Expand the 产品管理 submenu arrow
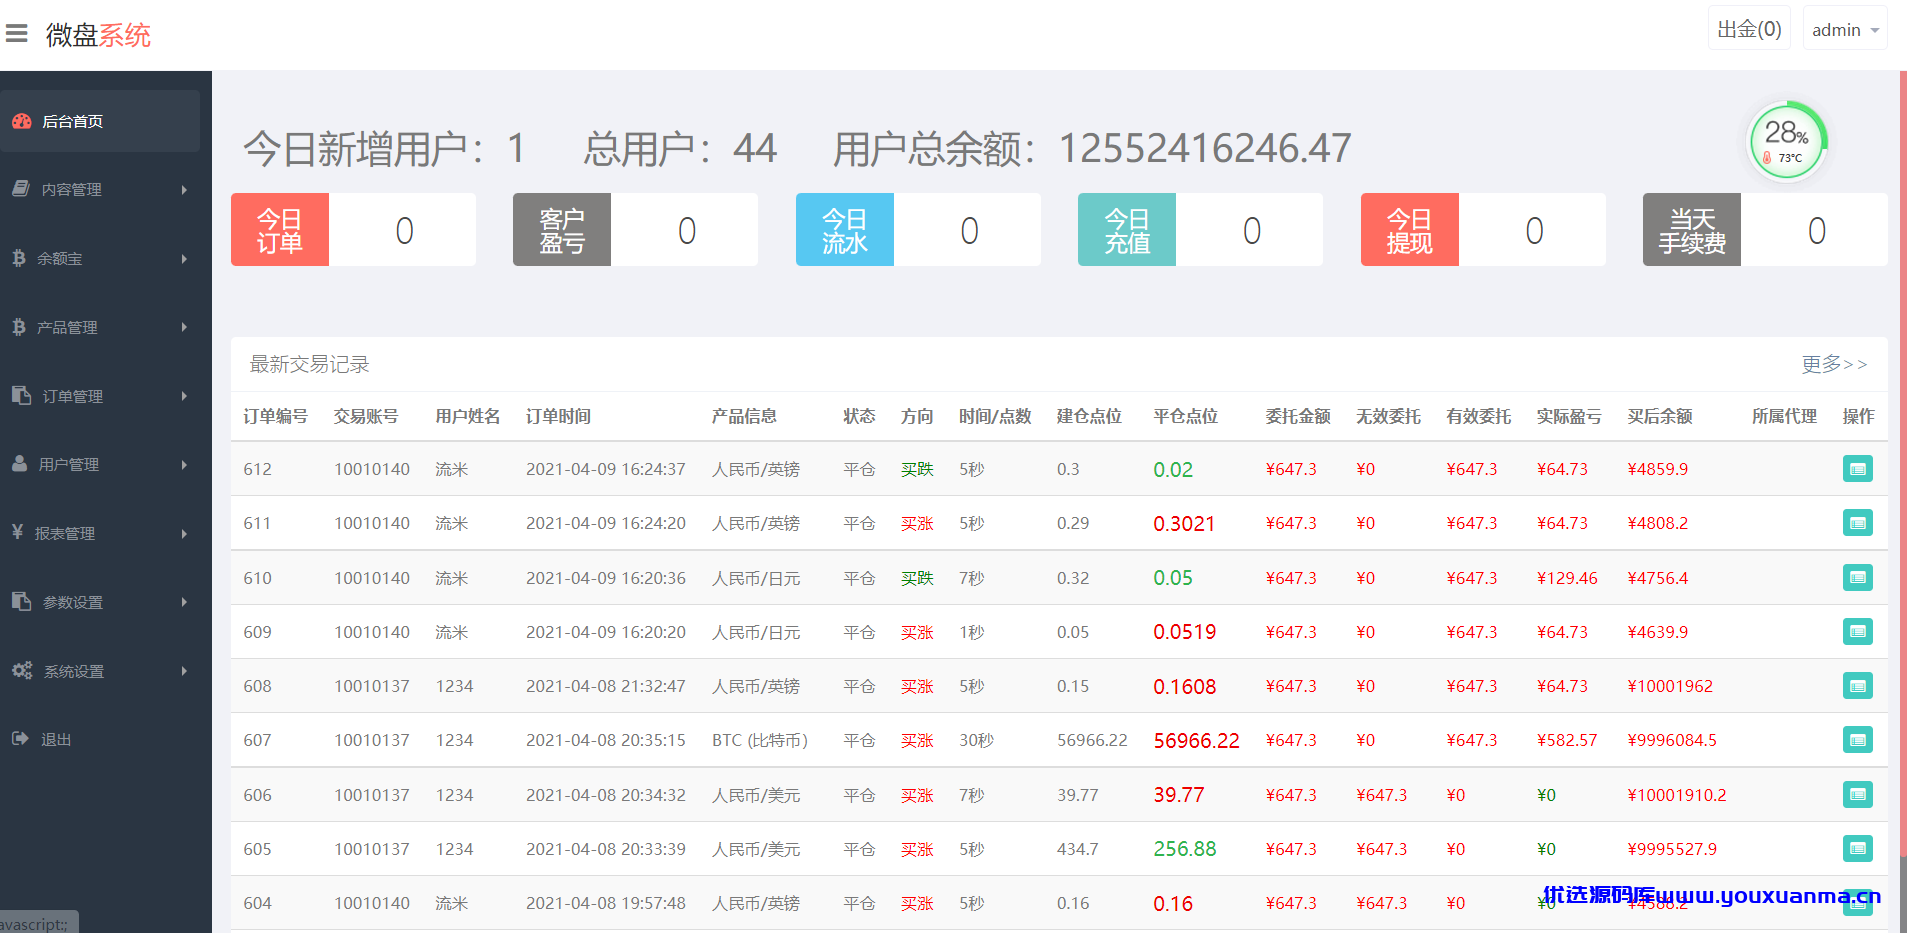Image resolution: width=1907 pixels, height=933 pixels. (184, 327)
